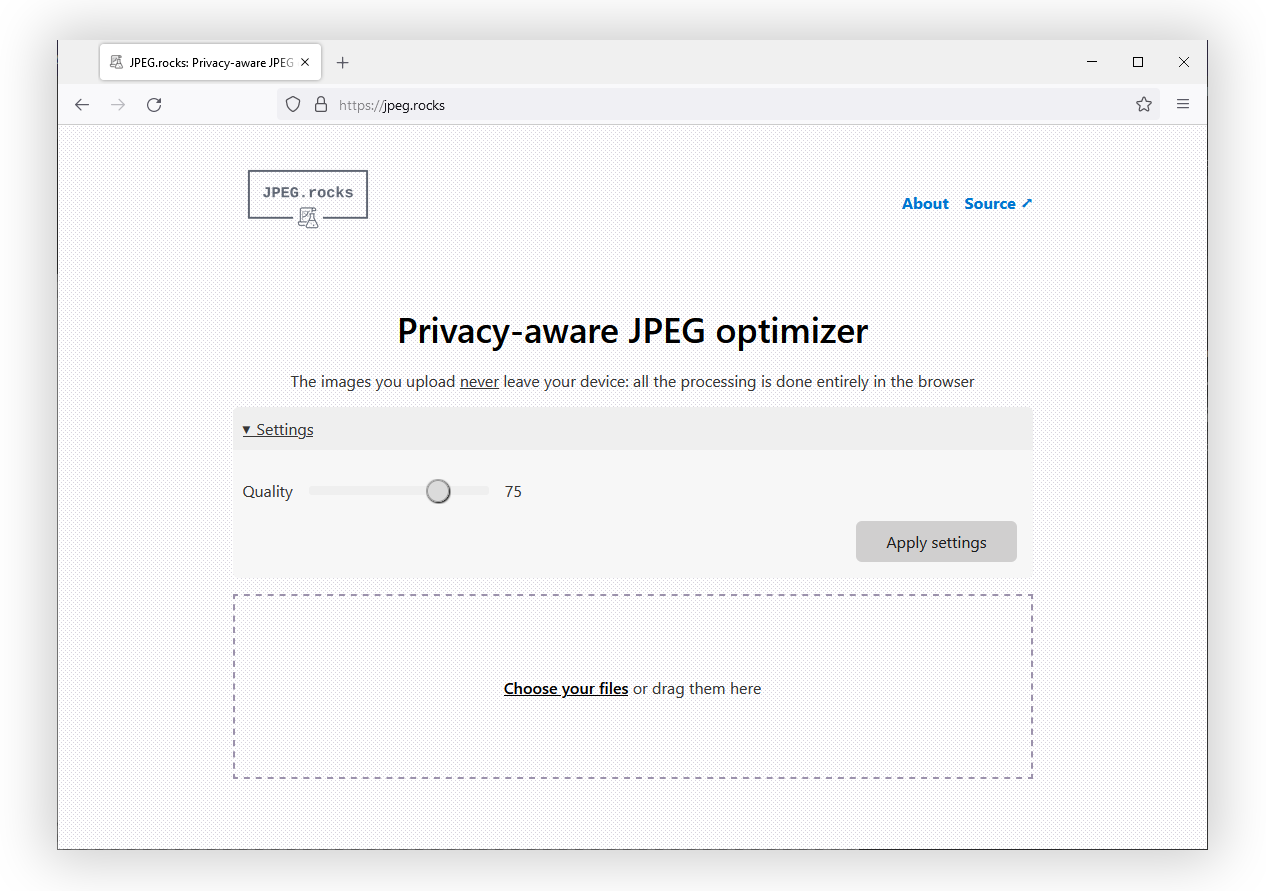Open the About page
The image size is (1266, 891).
click(924, 203)
